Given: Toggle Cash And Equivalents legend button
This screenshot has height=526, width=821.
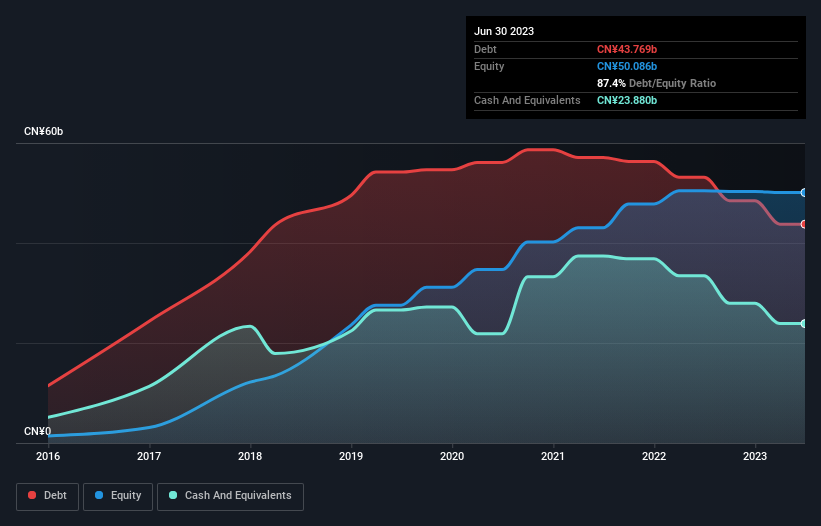Looking at the screenshot, I should click(x=230, y=496).
